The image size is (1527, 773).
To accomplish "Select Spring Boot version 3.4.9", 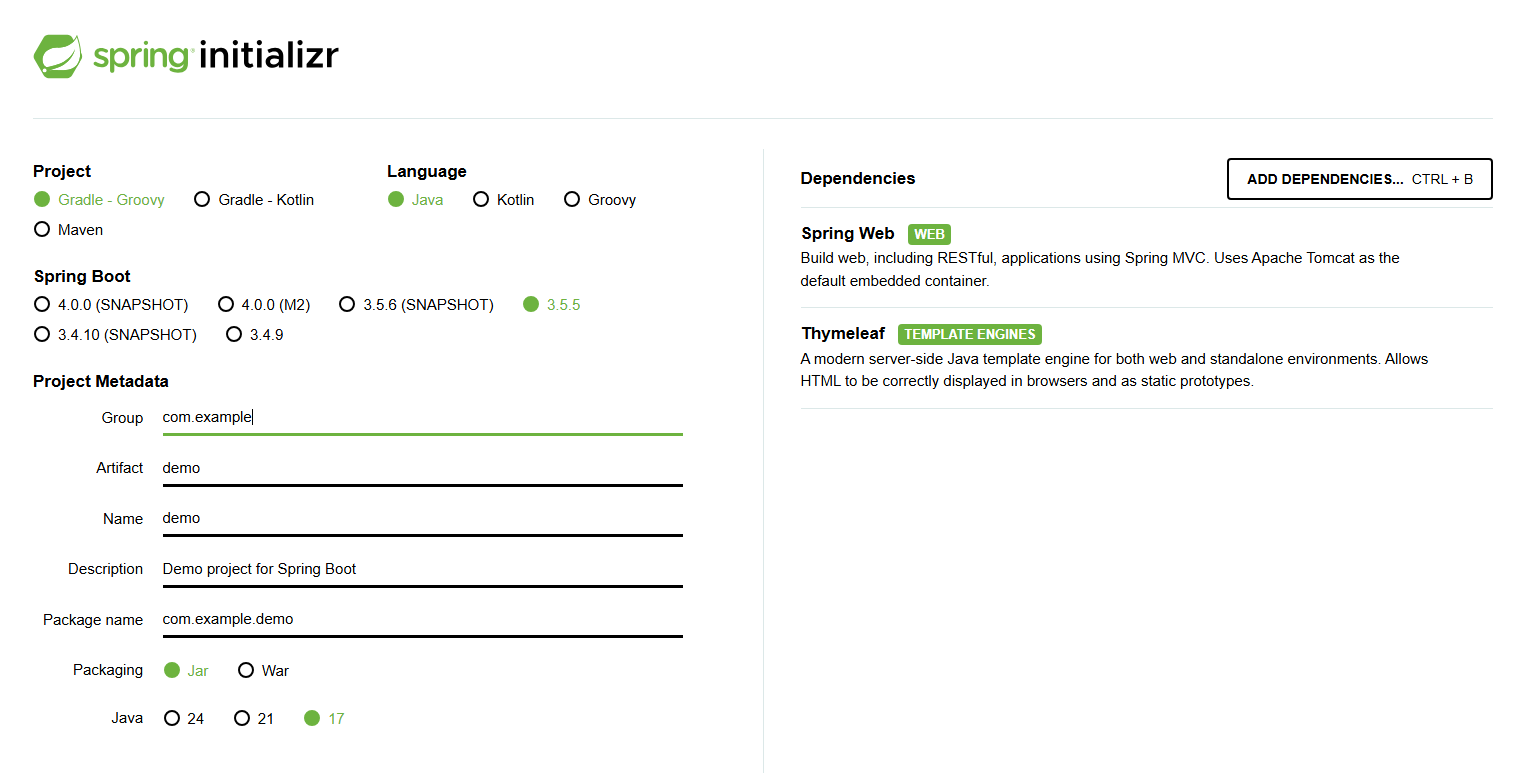I will click(255, 335).
